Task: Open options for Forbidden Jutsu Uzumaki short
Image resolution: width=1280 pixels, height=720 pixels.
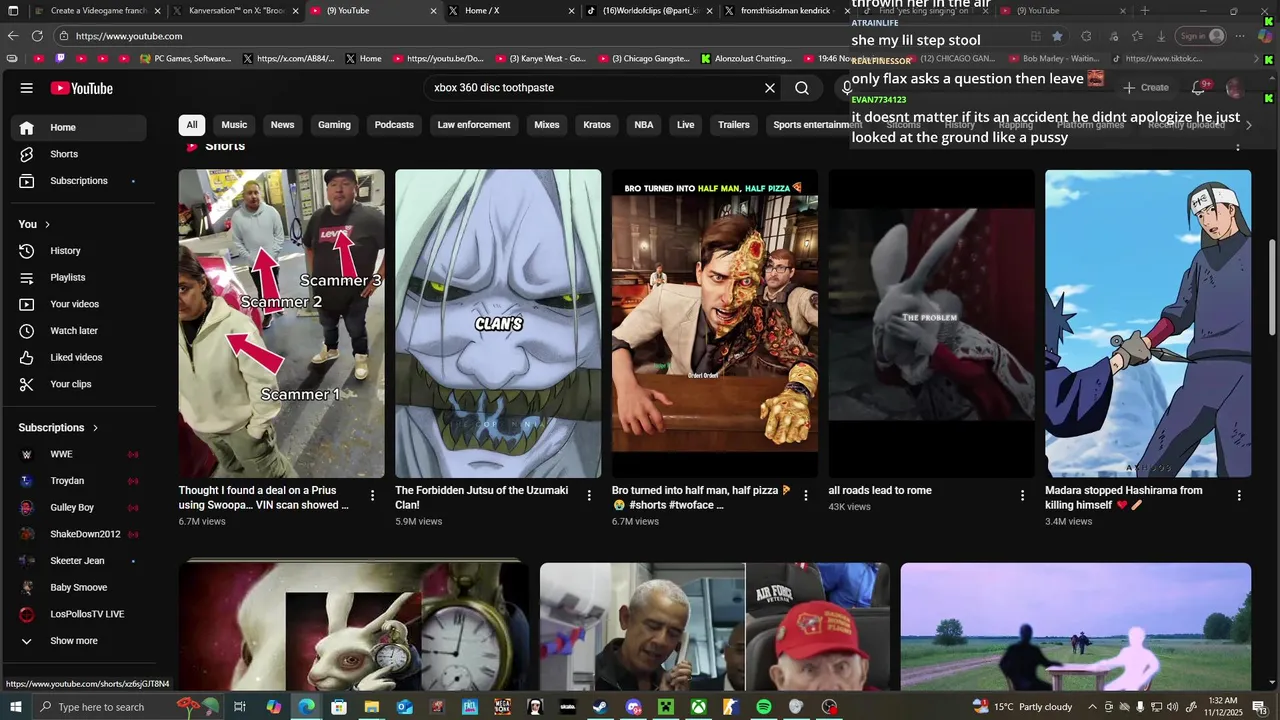Action: coord(589,496)
